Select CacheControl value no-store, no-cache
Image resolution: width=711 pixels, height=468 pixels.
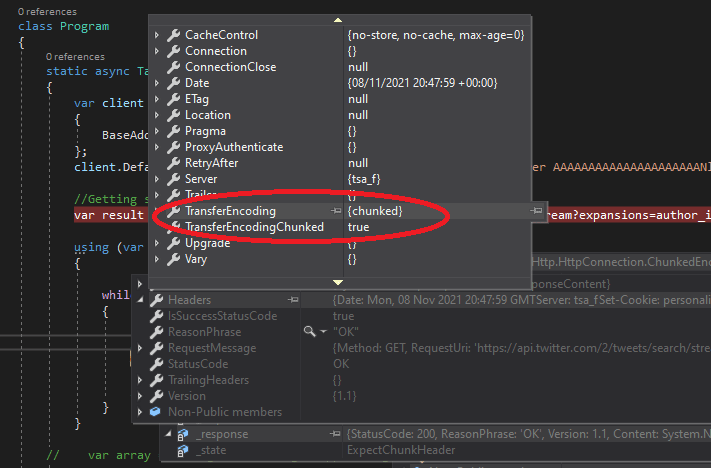click(x=436, y=35)
